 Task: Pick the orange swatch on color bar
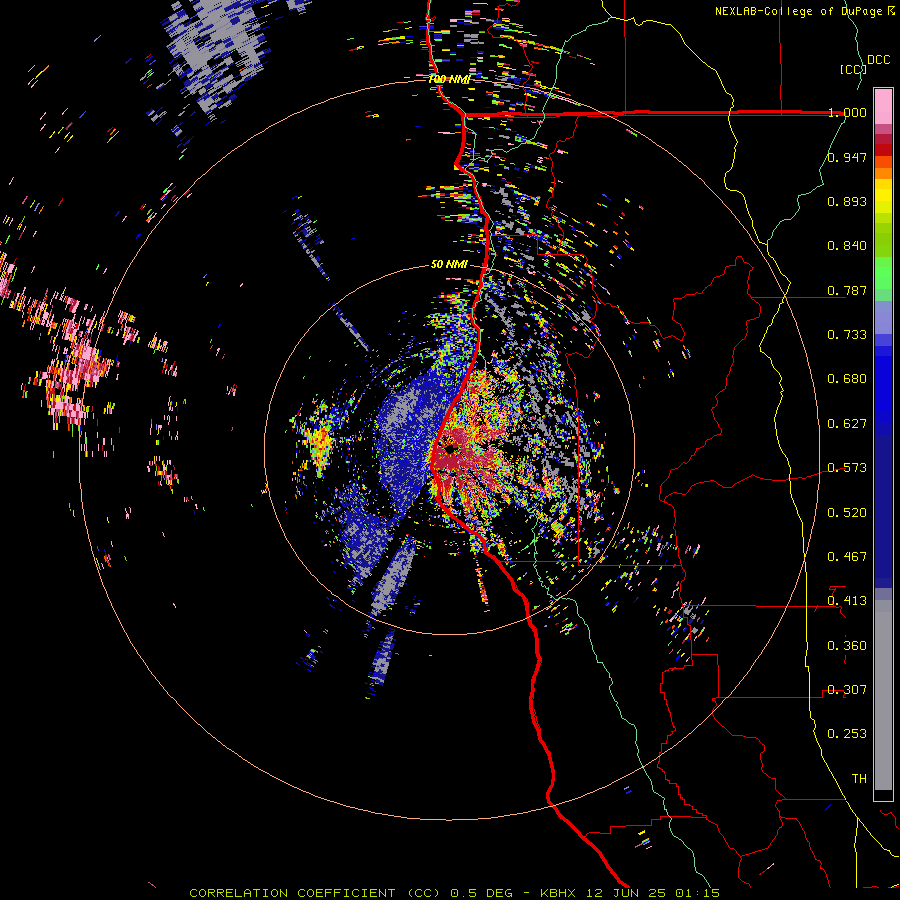[883, 173]
